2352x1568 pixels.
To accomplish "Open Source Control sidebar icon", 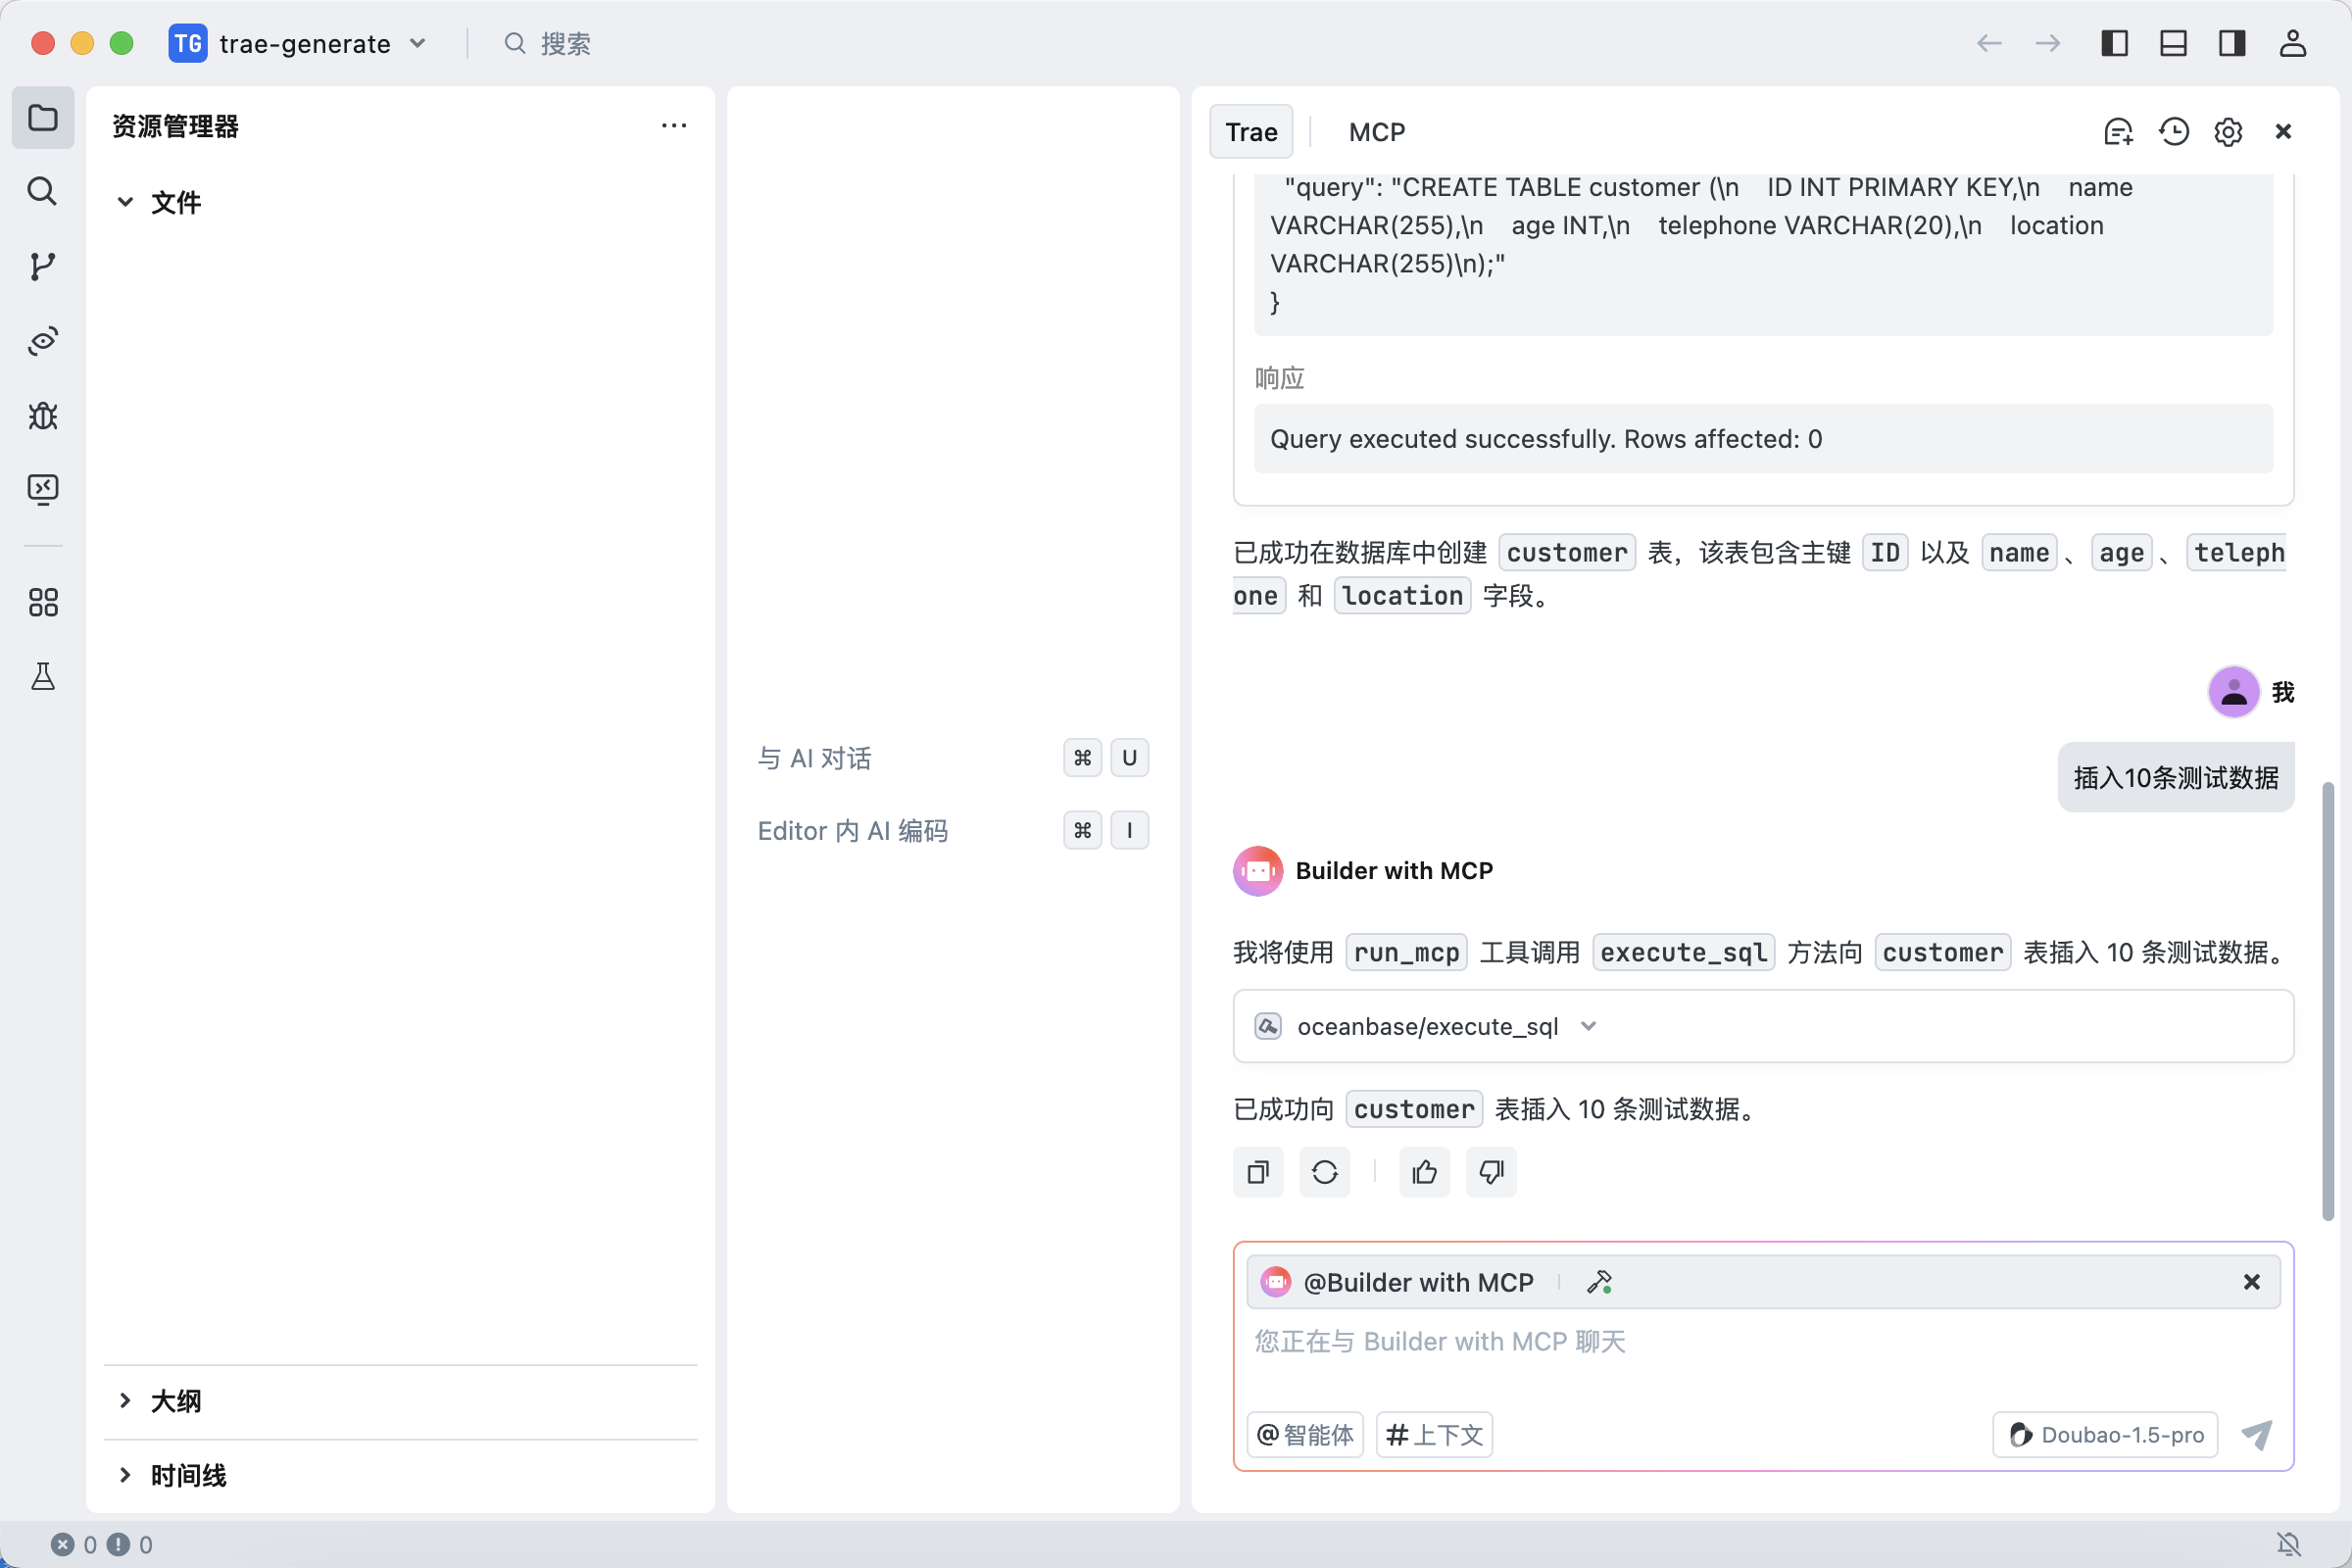I will (42, 266).
